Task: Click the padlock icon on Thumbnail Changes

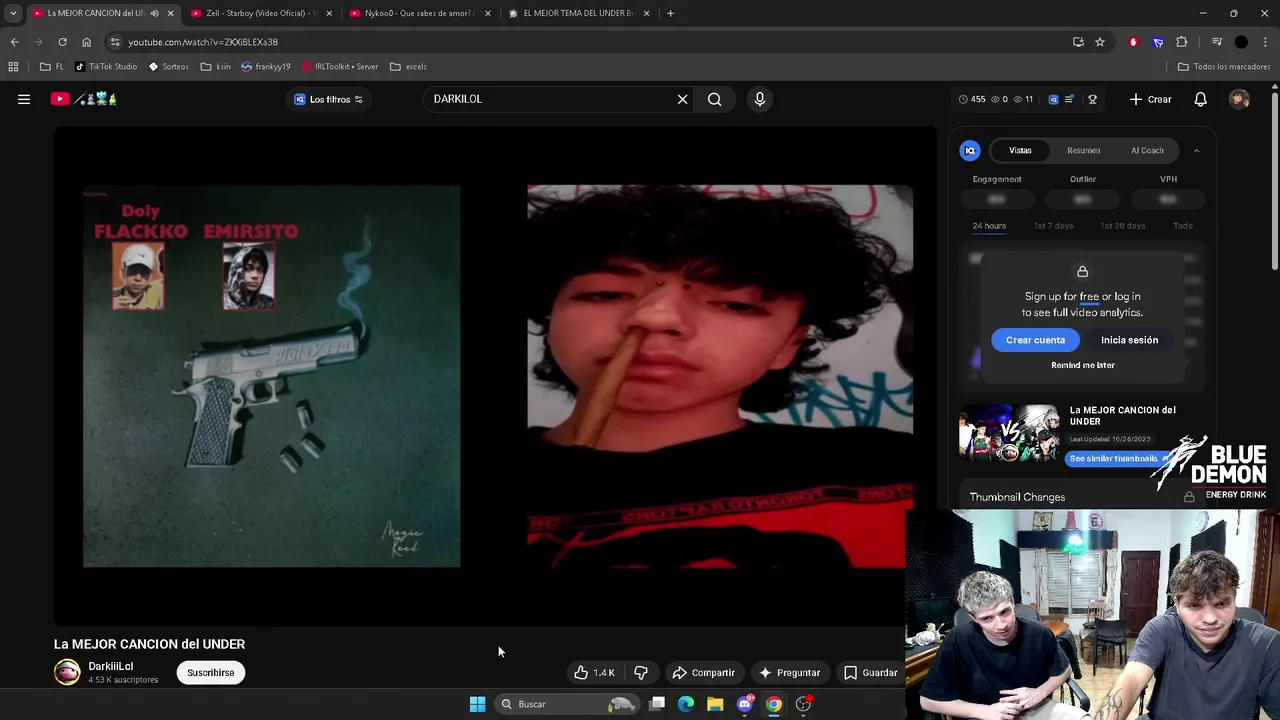Action: click(1189, 497)
